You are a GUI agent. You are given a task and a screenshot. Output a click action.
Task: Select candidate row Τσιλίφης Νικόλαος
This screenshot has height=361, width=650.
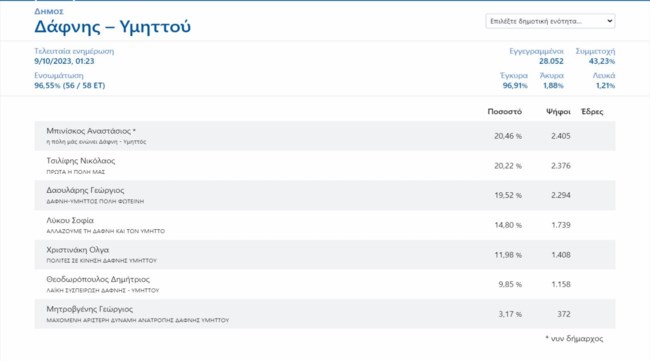[x=325, y=166]
